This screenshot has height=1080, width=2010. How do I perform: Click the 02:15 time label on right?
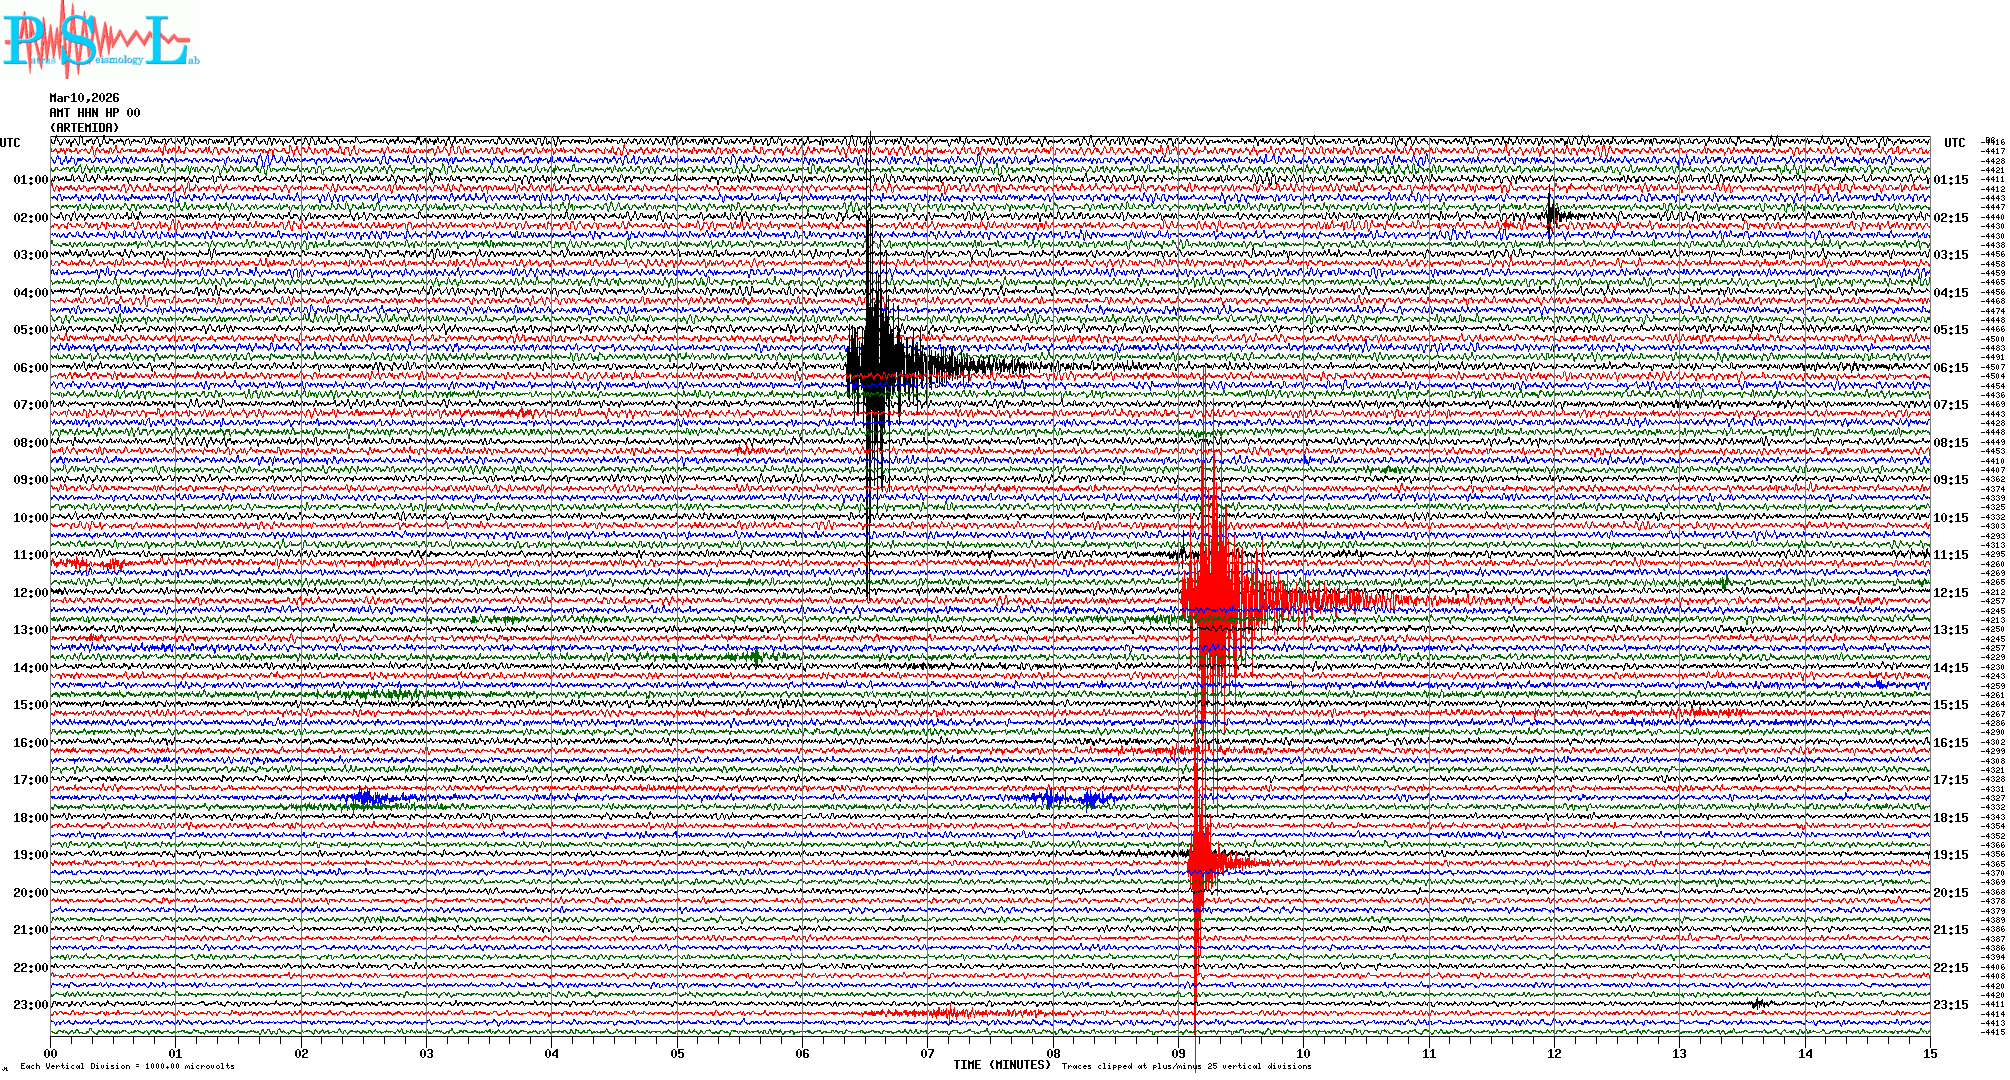(1950, 218)
